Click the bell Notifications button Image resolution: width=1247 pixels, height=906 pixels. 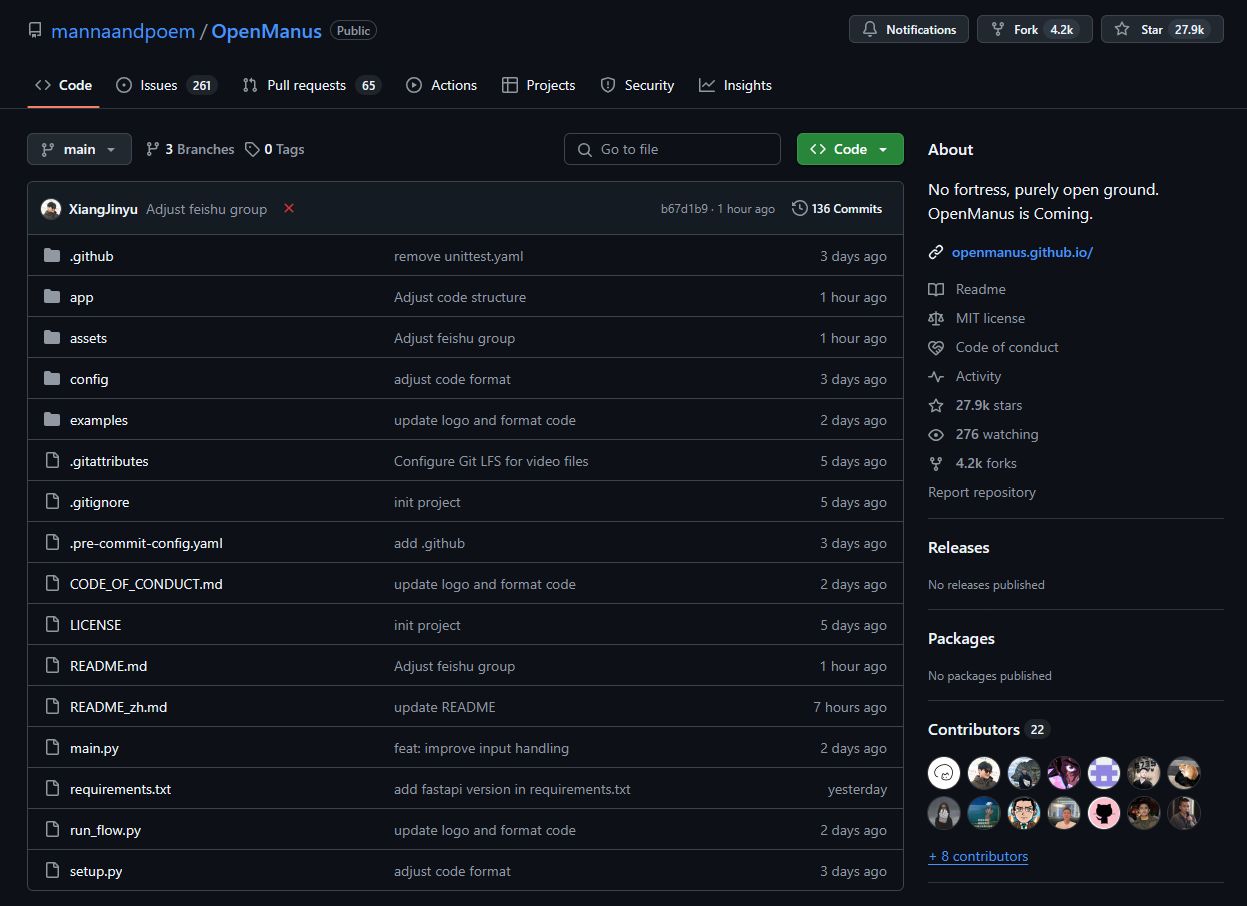909,29
